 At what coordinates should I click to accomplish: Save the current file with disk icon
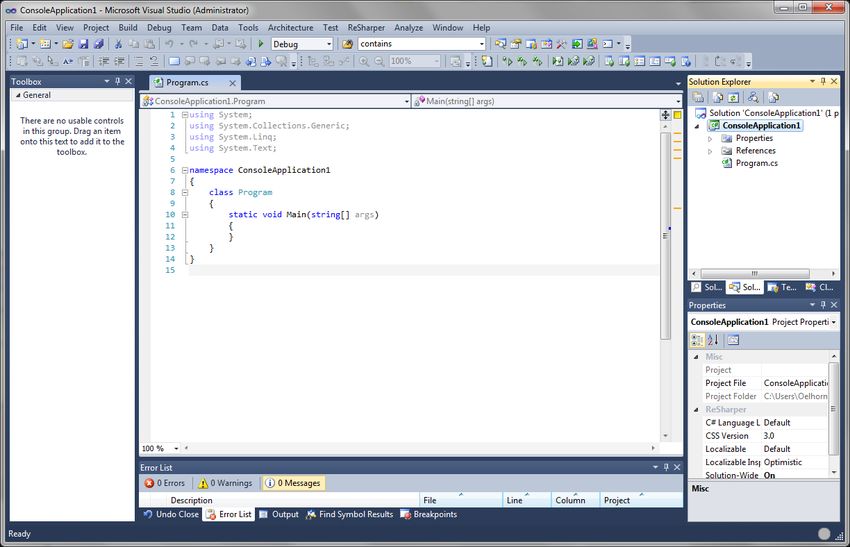click(83, 44)
